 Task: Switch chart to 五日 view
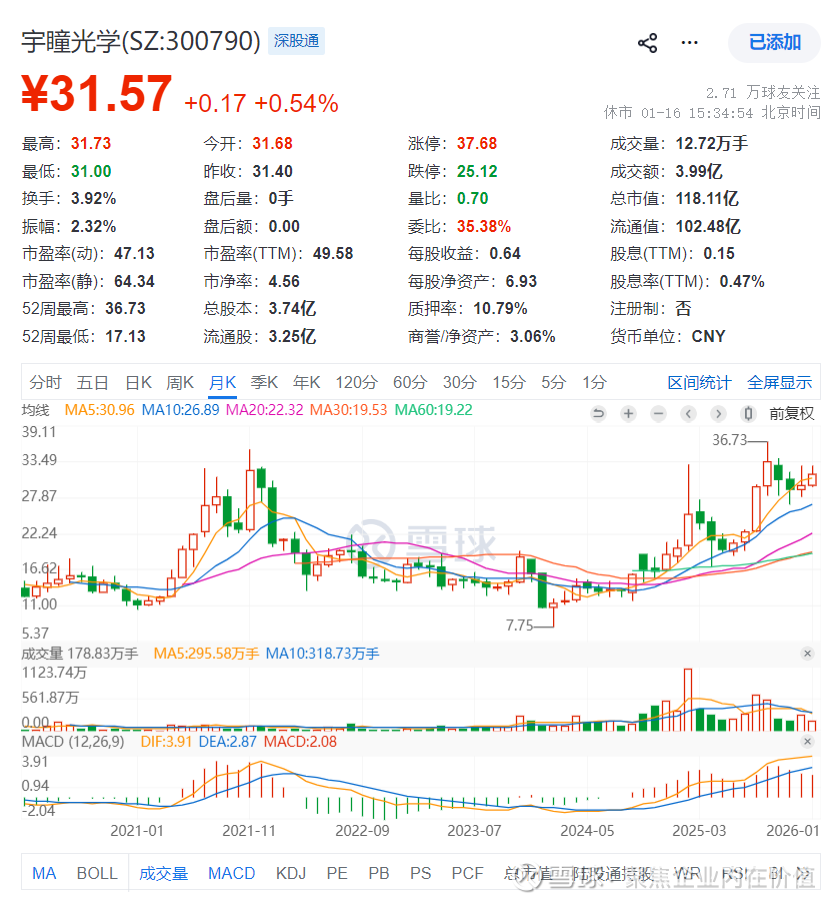(92, 382)
